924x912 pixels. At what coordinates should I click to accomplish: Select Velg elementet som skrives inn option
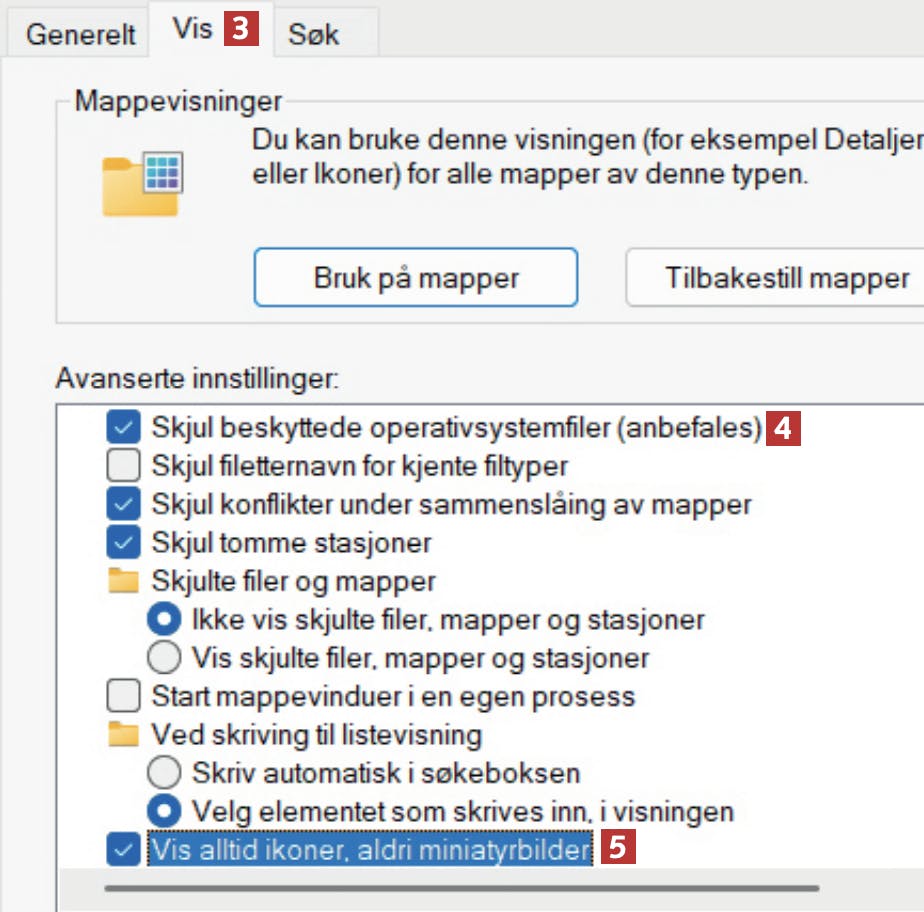(x=163, y=811)
